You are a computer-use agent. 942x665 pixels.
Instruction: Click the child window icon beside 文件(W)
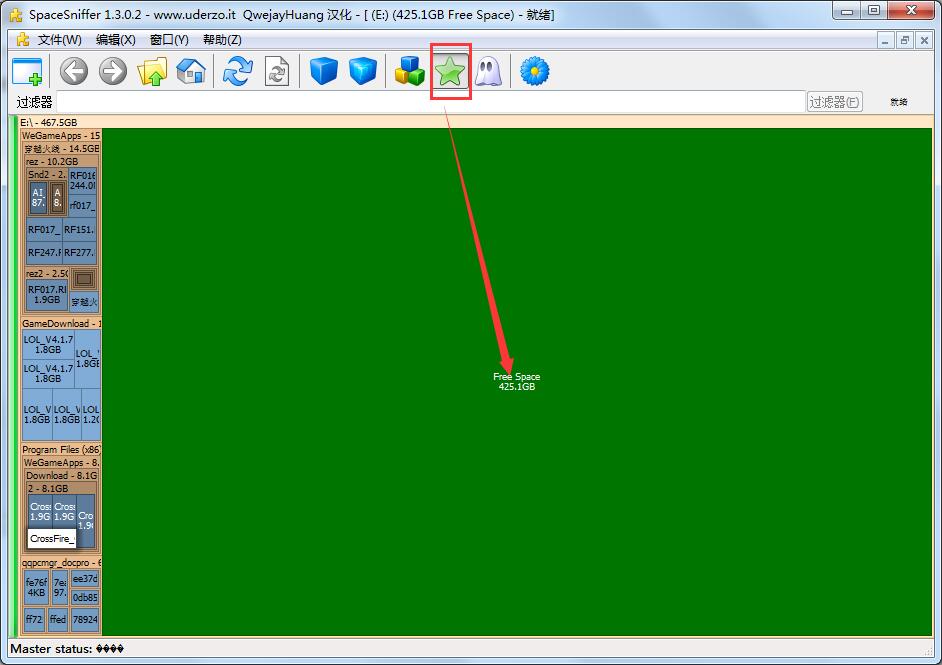tap(23, 40)
